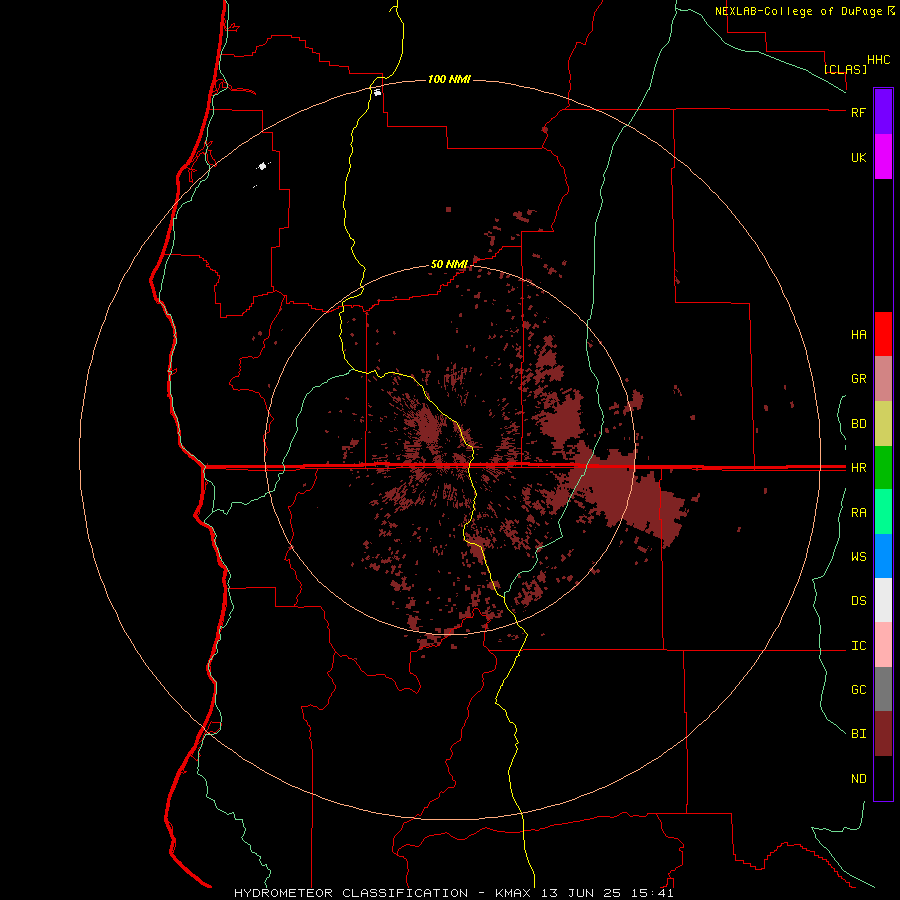The height and width of the screenshot is (900, 900).
Task: Click the [CLAS] units label
Action: point(845,69)
